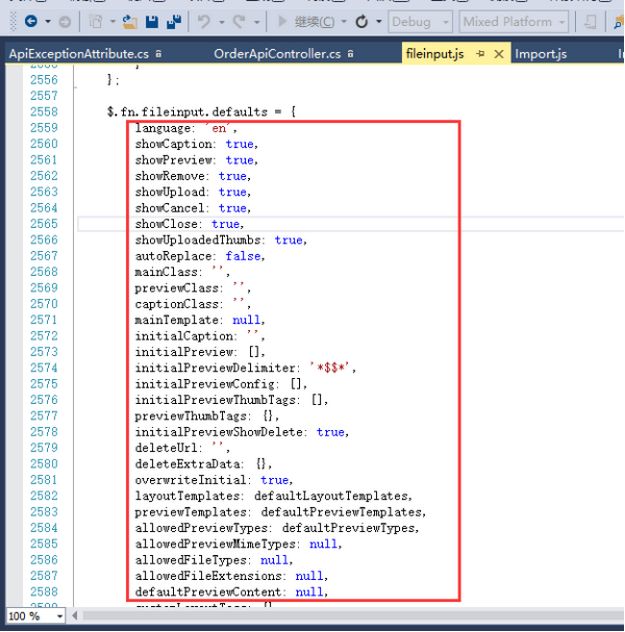Click the Navigate Forward arrow icon
This screenshot has height=632, width=625.
[64, 22]
